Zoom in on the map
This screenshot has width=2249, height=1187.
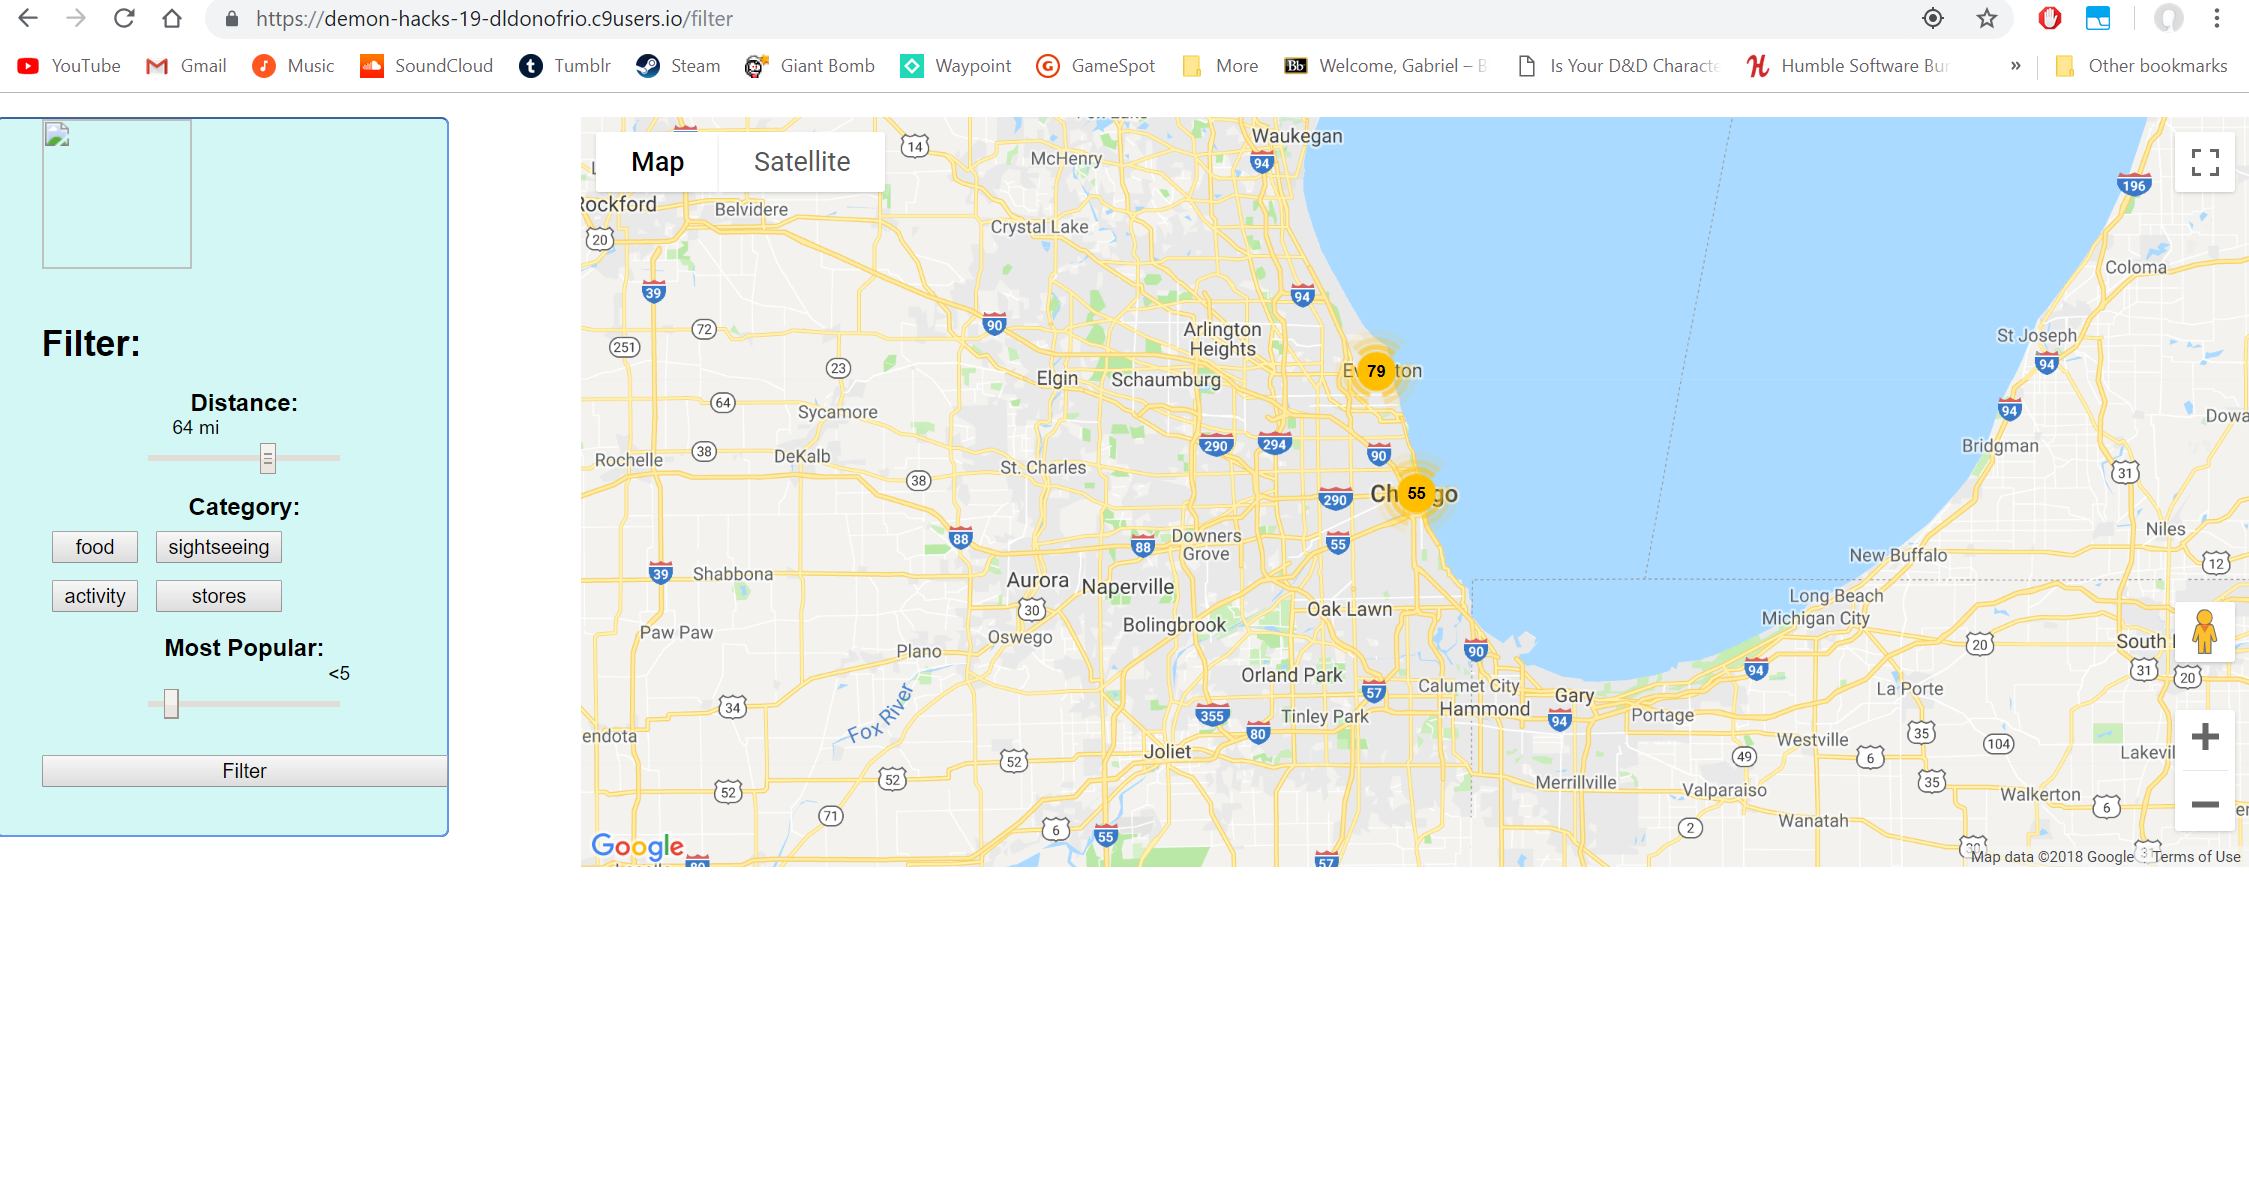pyautogui.click(x=2204, y=738)
